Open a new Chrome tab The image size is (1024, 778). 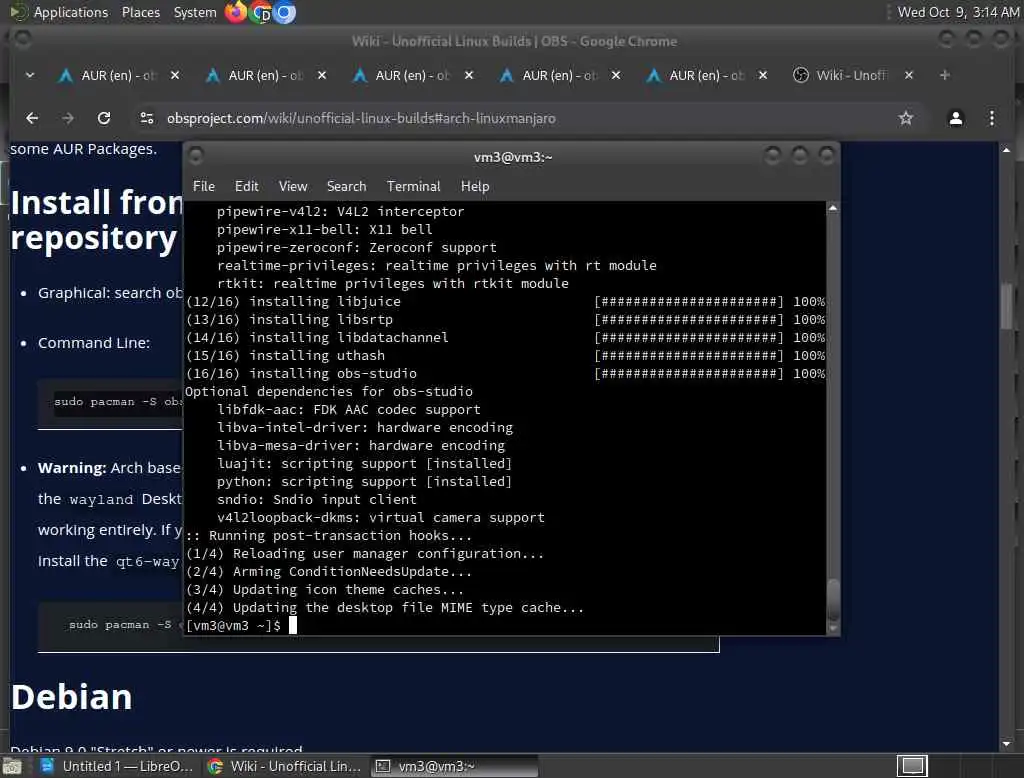pyautogui.click(x=944, y=75)
